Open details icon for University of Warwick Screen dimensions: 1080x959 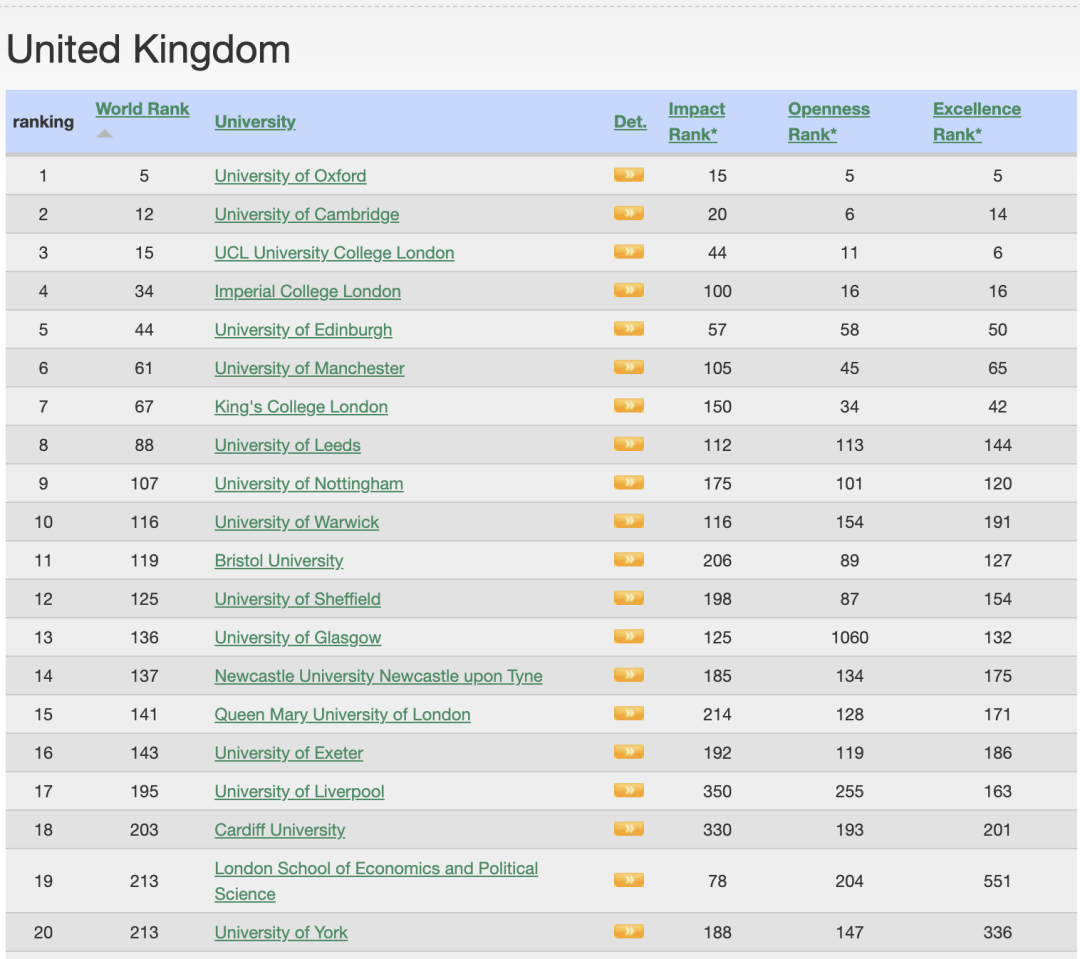coord(628,522)
